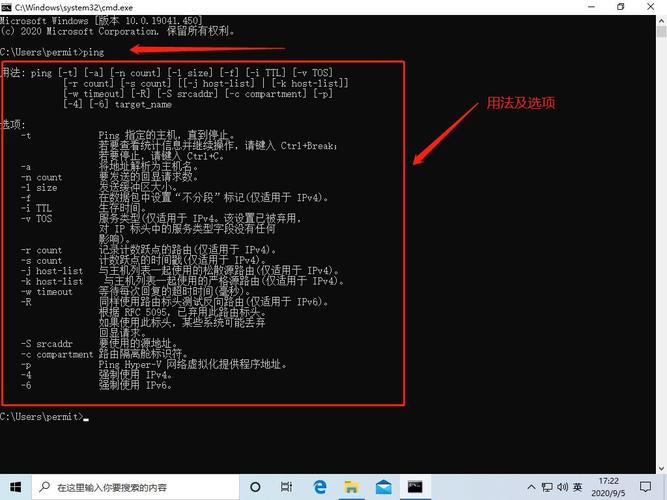Screen dimensions: 667x500
Task: Launch Microsoft Edge from taskbar
Action: pos(319,487)
